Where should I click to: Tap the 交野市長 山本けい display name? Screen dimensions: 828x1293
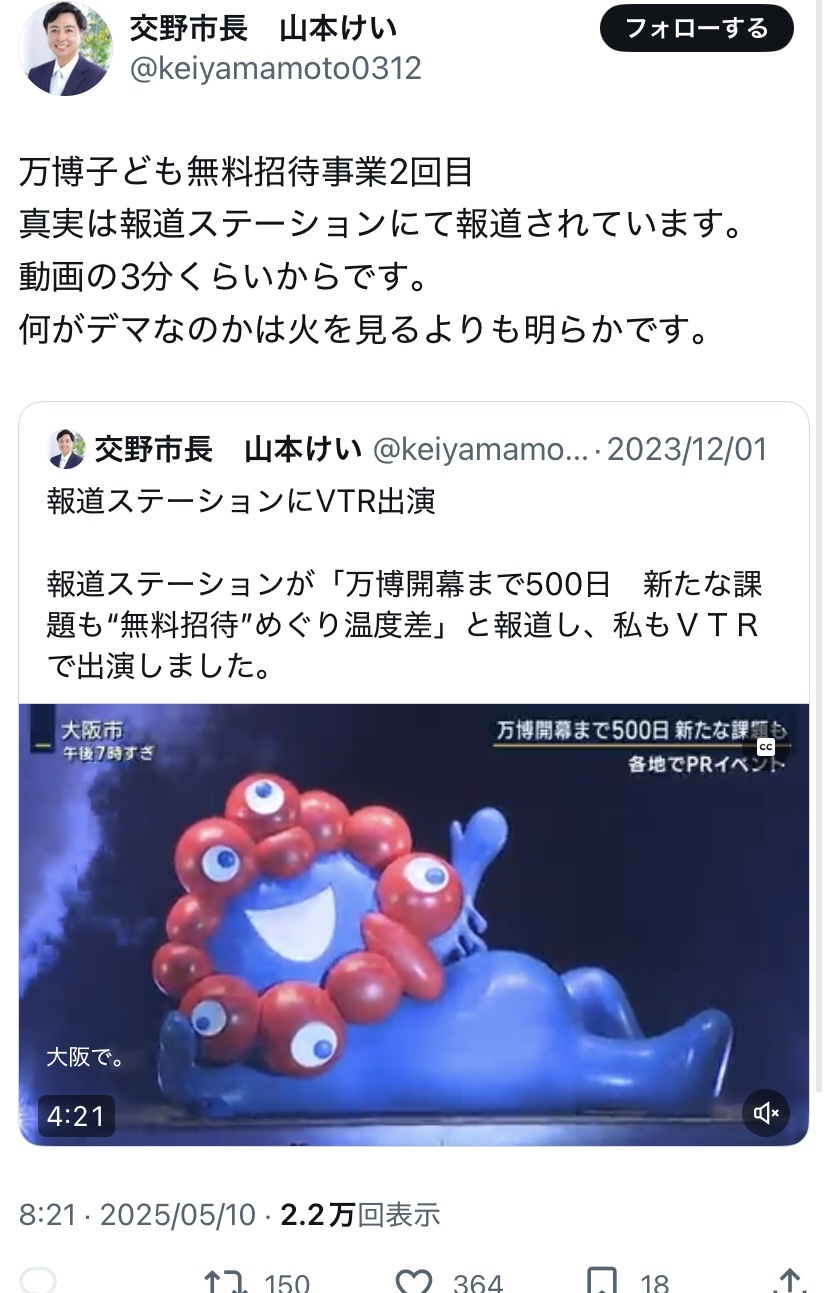(263, 28)
